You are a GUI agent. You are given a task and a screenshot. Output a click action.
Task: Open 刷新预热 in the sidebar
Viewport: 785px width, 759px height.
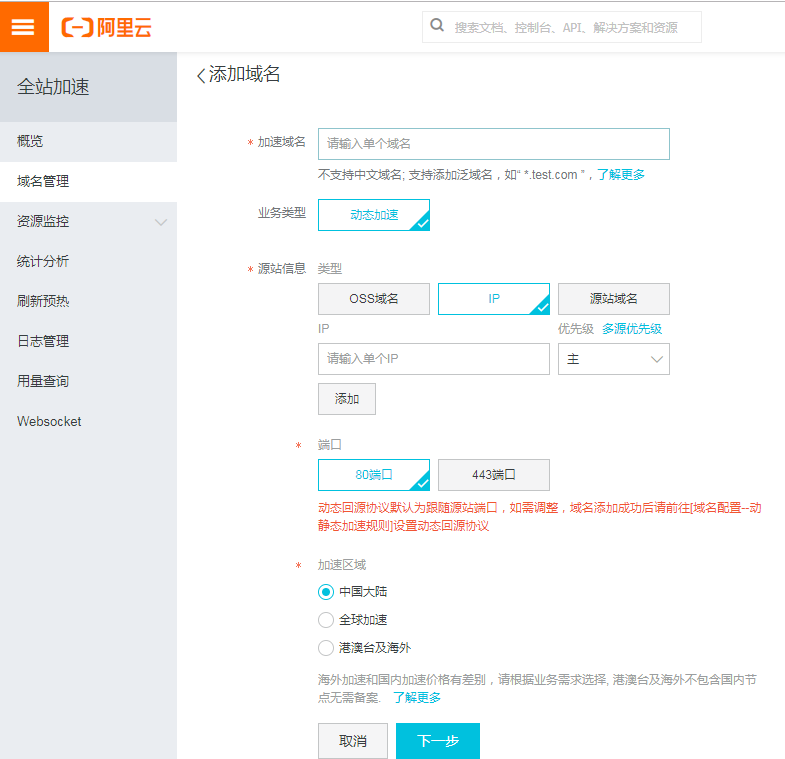[44, 301]
